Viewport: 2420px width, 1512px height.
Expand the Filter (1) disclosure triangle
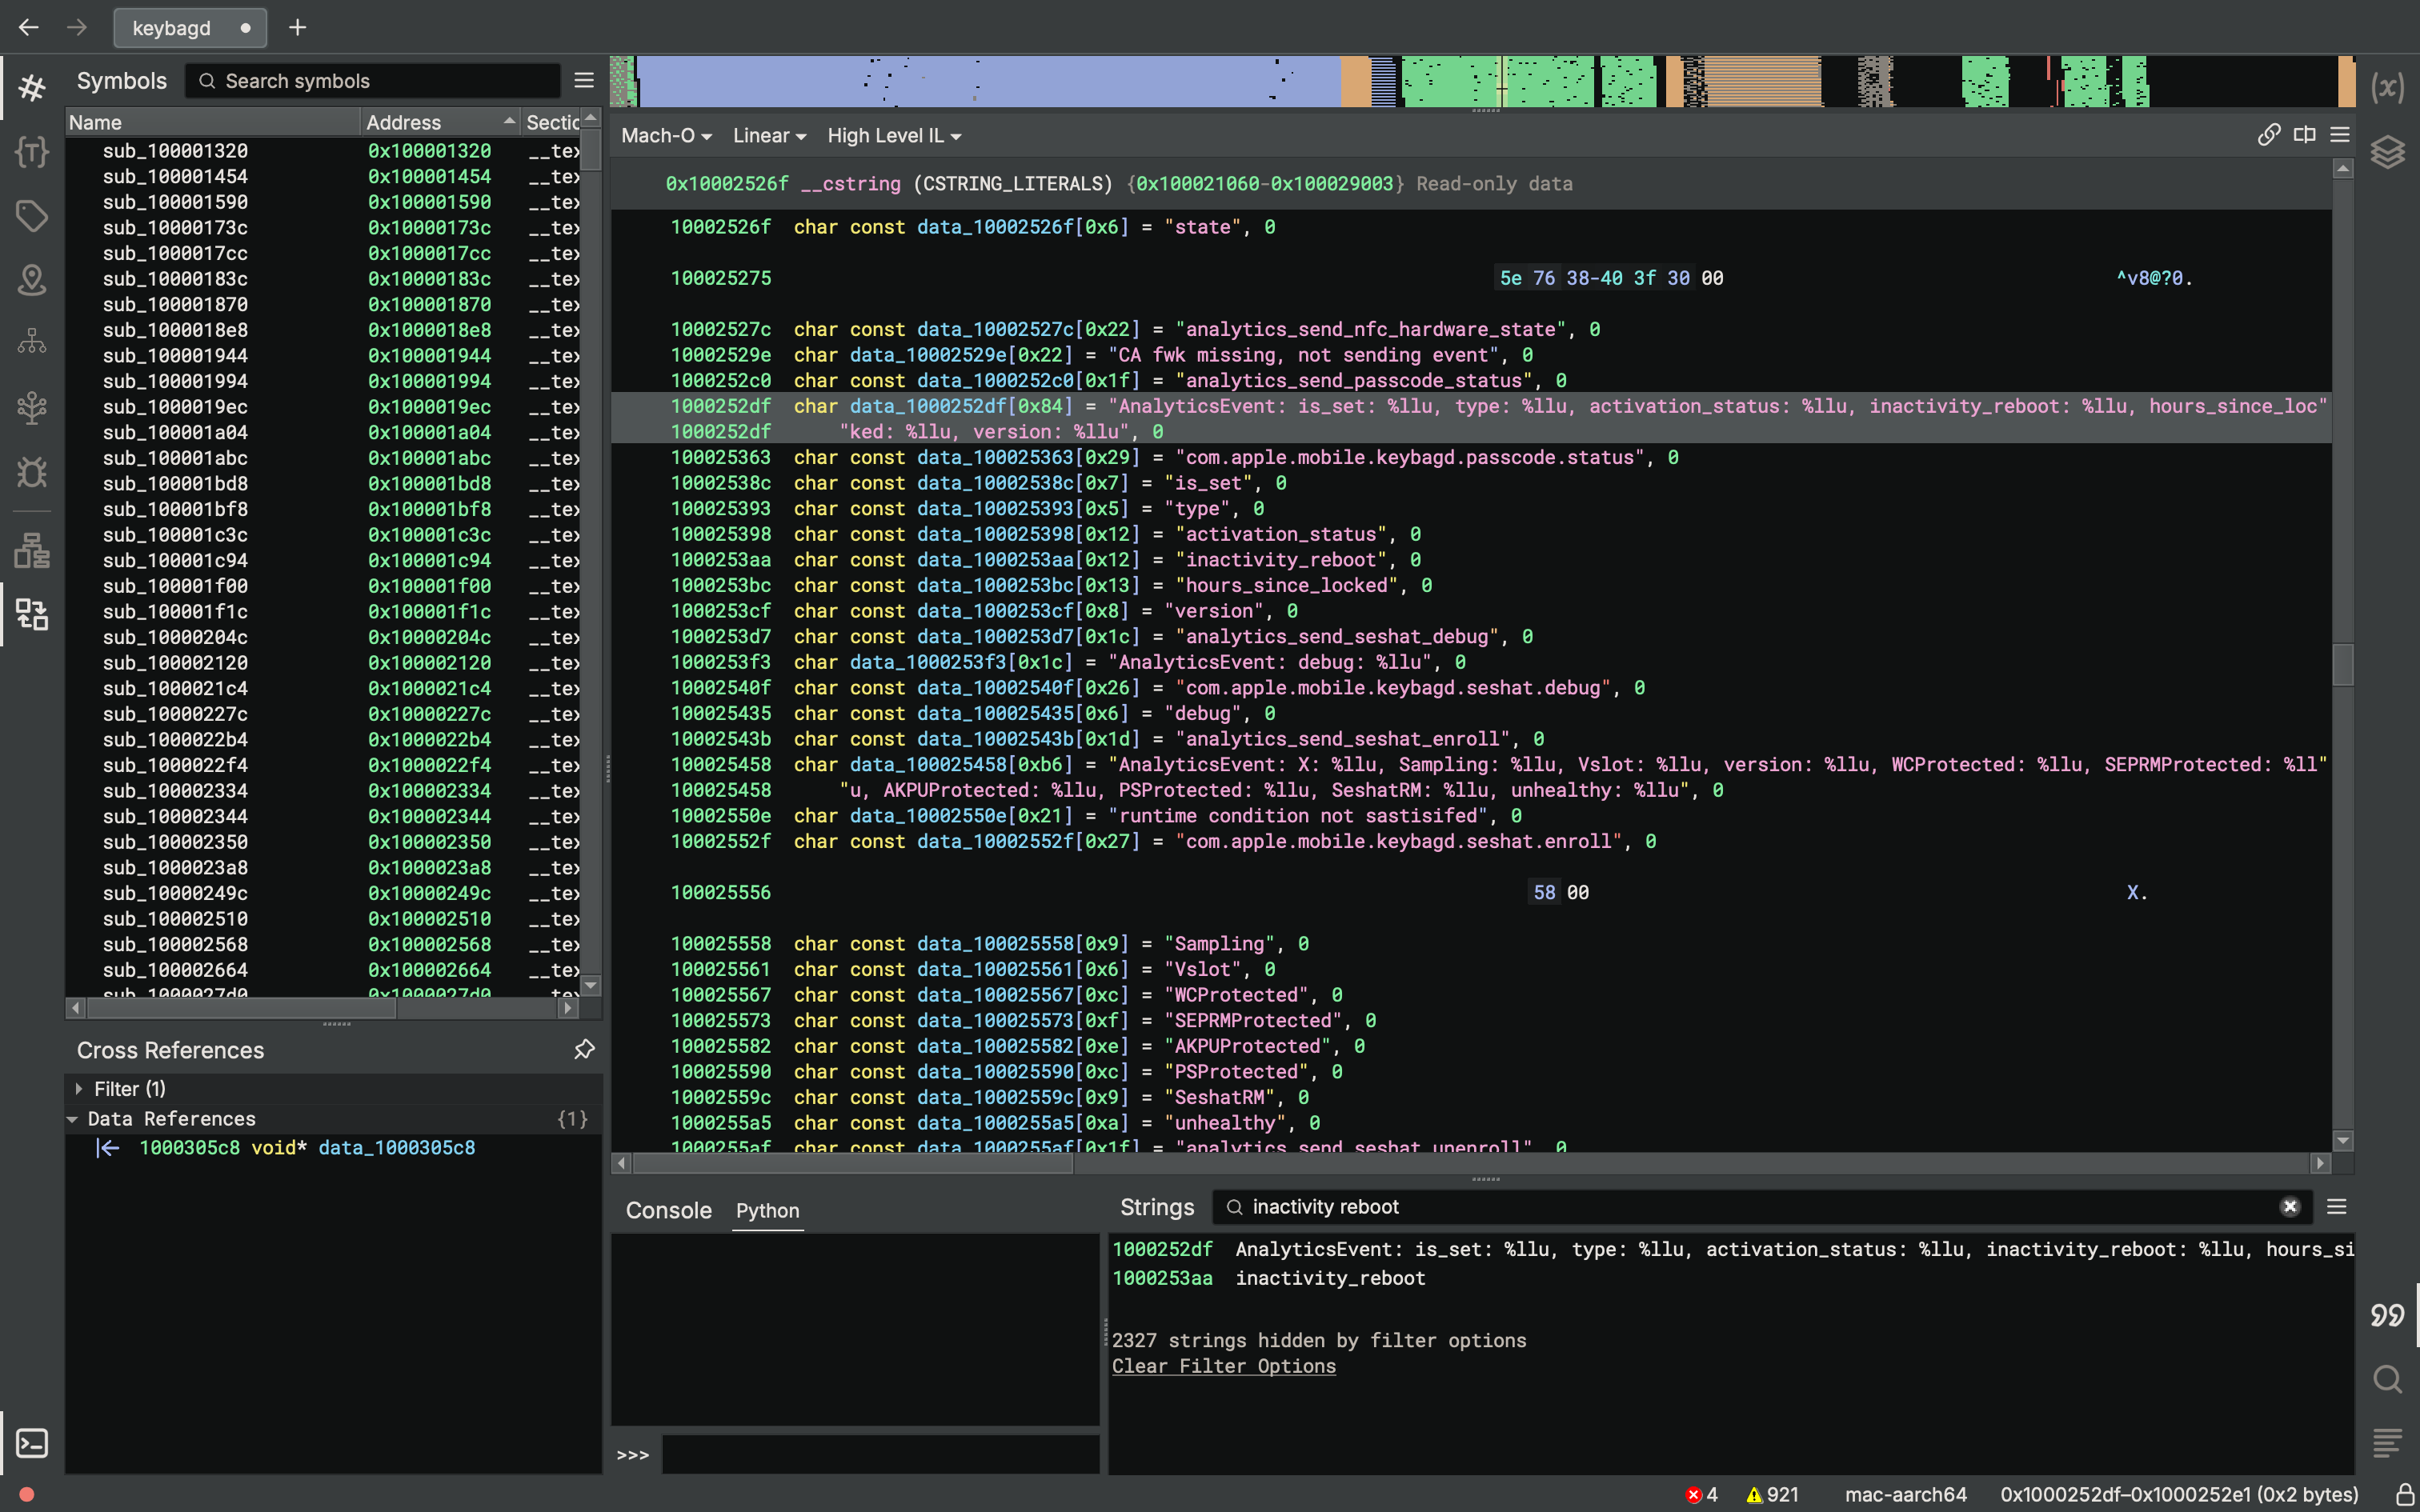(79, 1089)
